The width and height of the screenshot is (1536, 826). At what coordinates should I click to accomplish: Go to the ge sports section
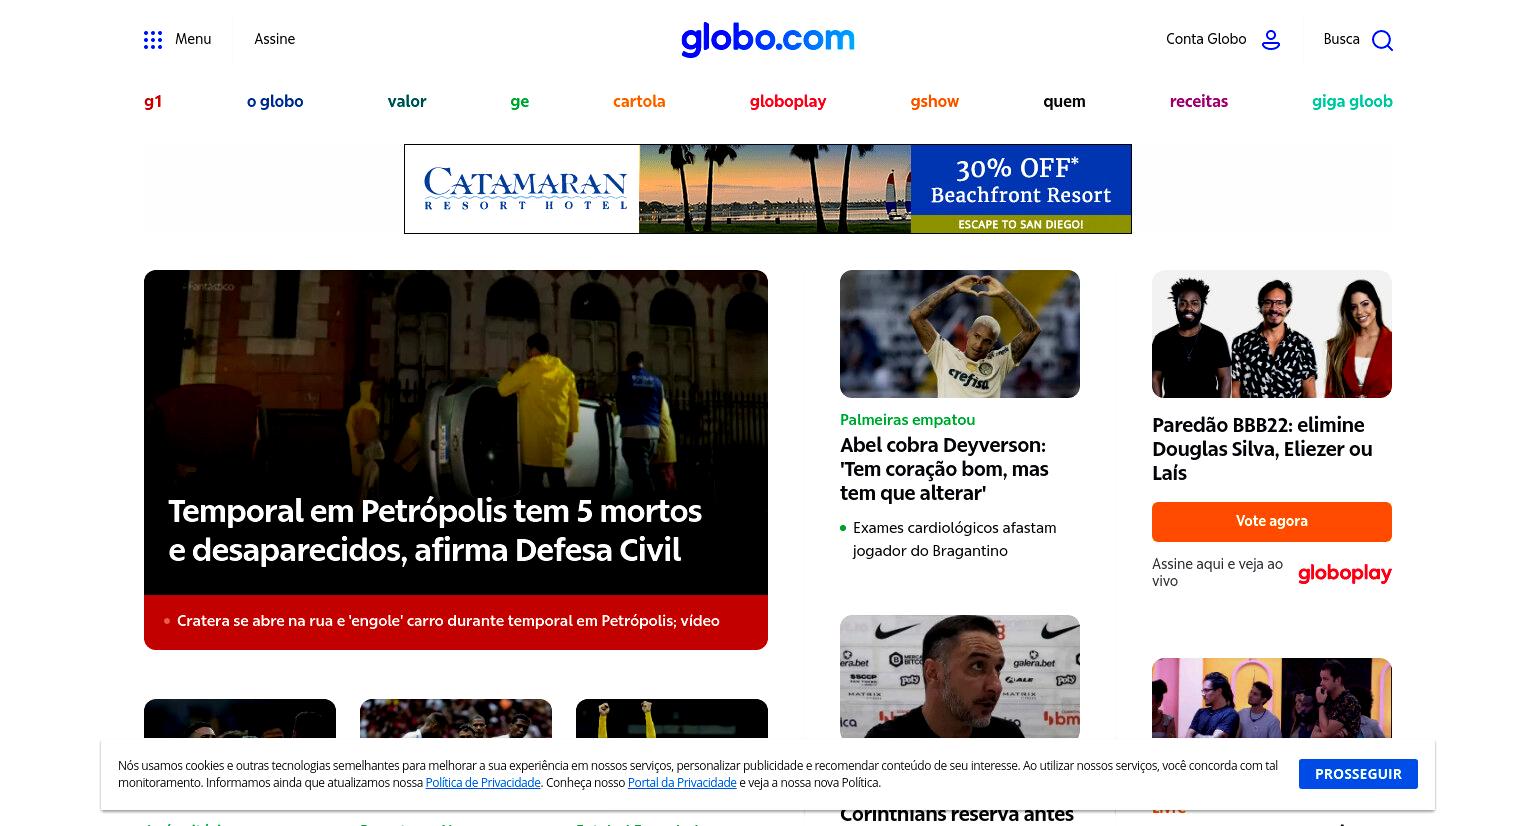point(519,101)
